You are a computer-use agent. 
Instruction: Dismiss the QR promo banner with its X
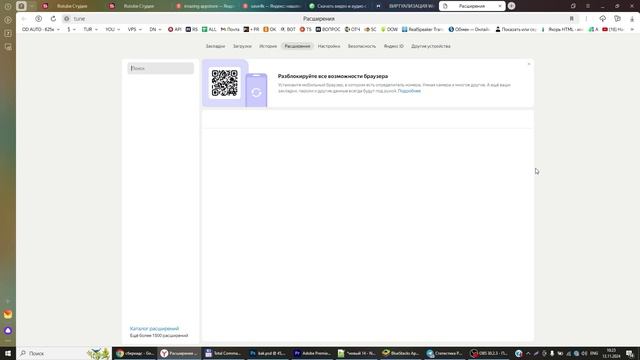[529, 64]
